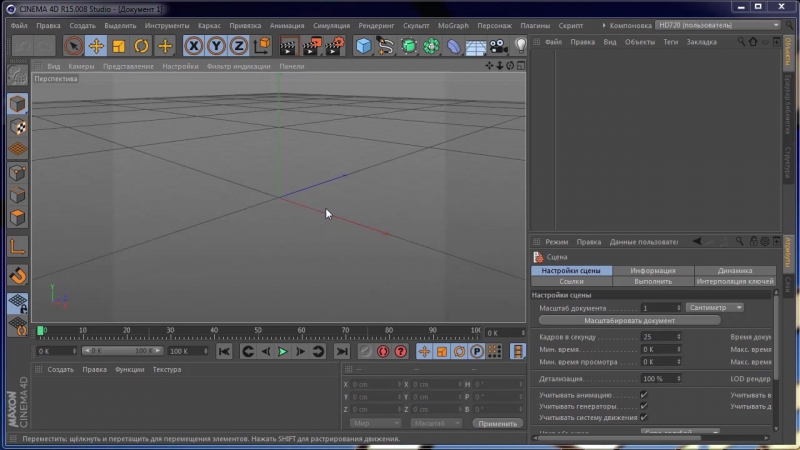Adjust the Масштаб документа value stepper

pyautogui.click(x=678, y=308)
